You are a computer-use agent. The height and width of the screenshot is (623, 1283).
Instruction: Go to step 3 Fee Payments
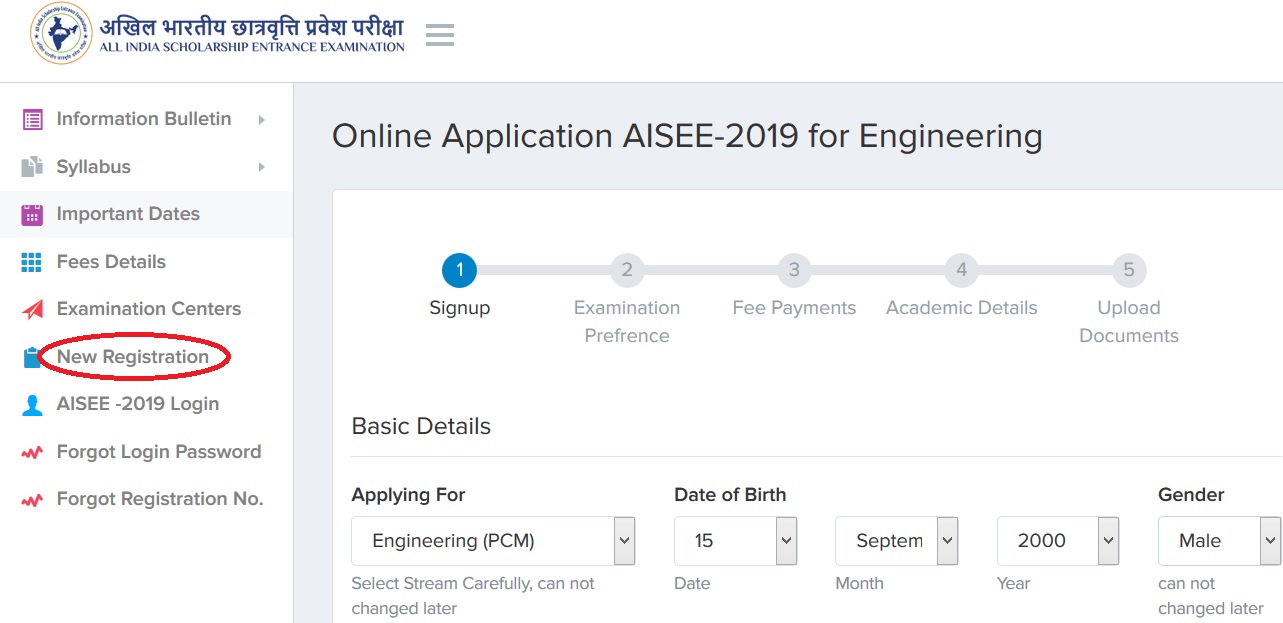(794, 270)
